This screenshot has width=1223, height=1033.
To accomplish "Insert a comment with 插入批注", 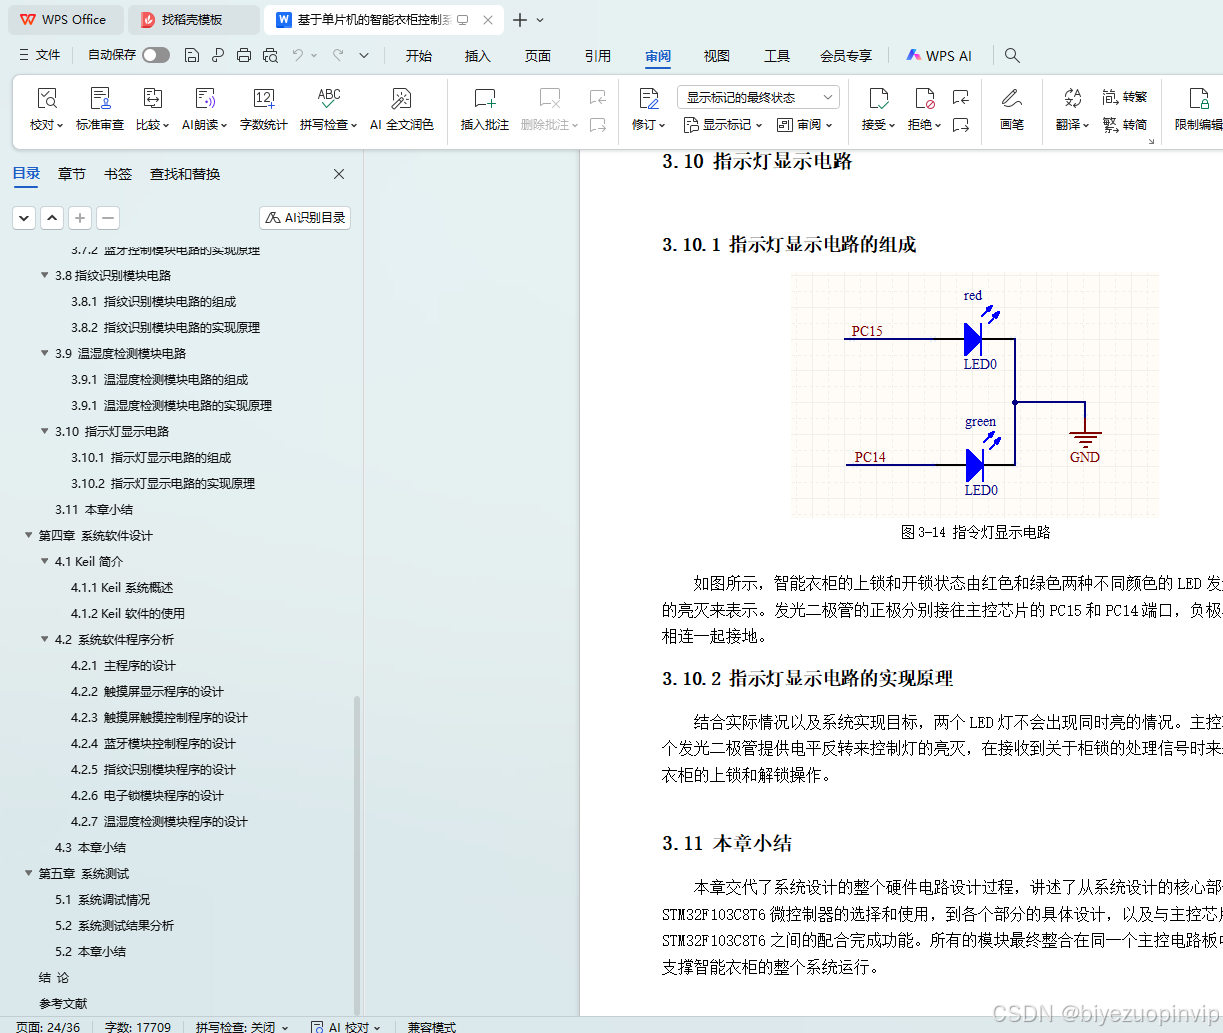I will pyautogui.click(x=484, y=110).
